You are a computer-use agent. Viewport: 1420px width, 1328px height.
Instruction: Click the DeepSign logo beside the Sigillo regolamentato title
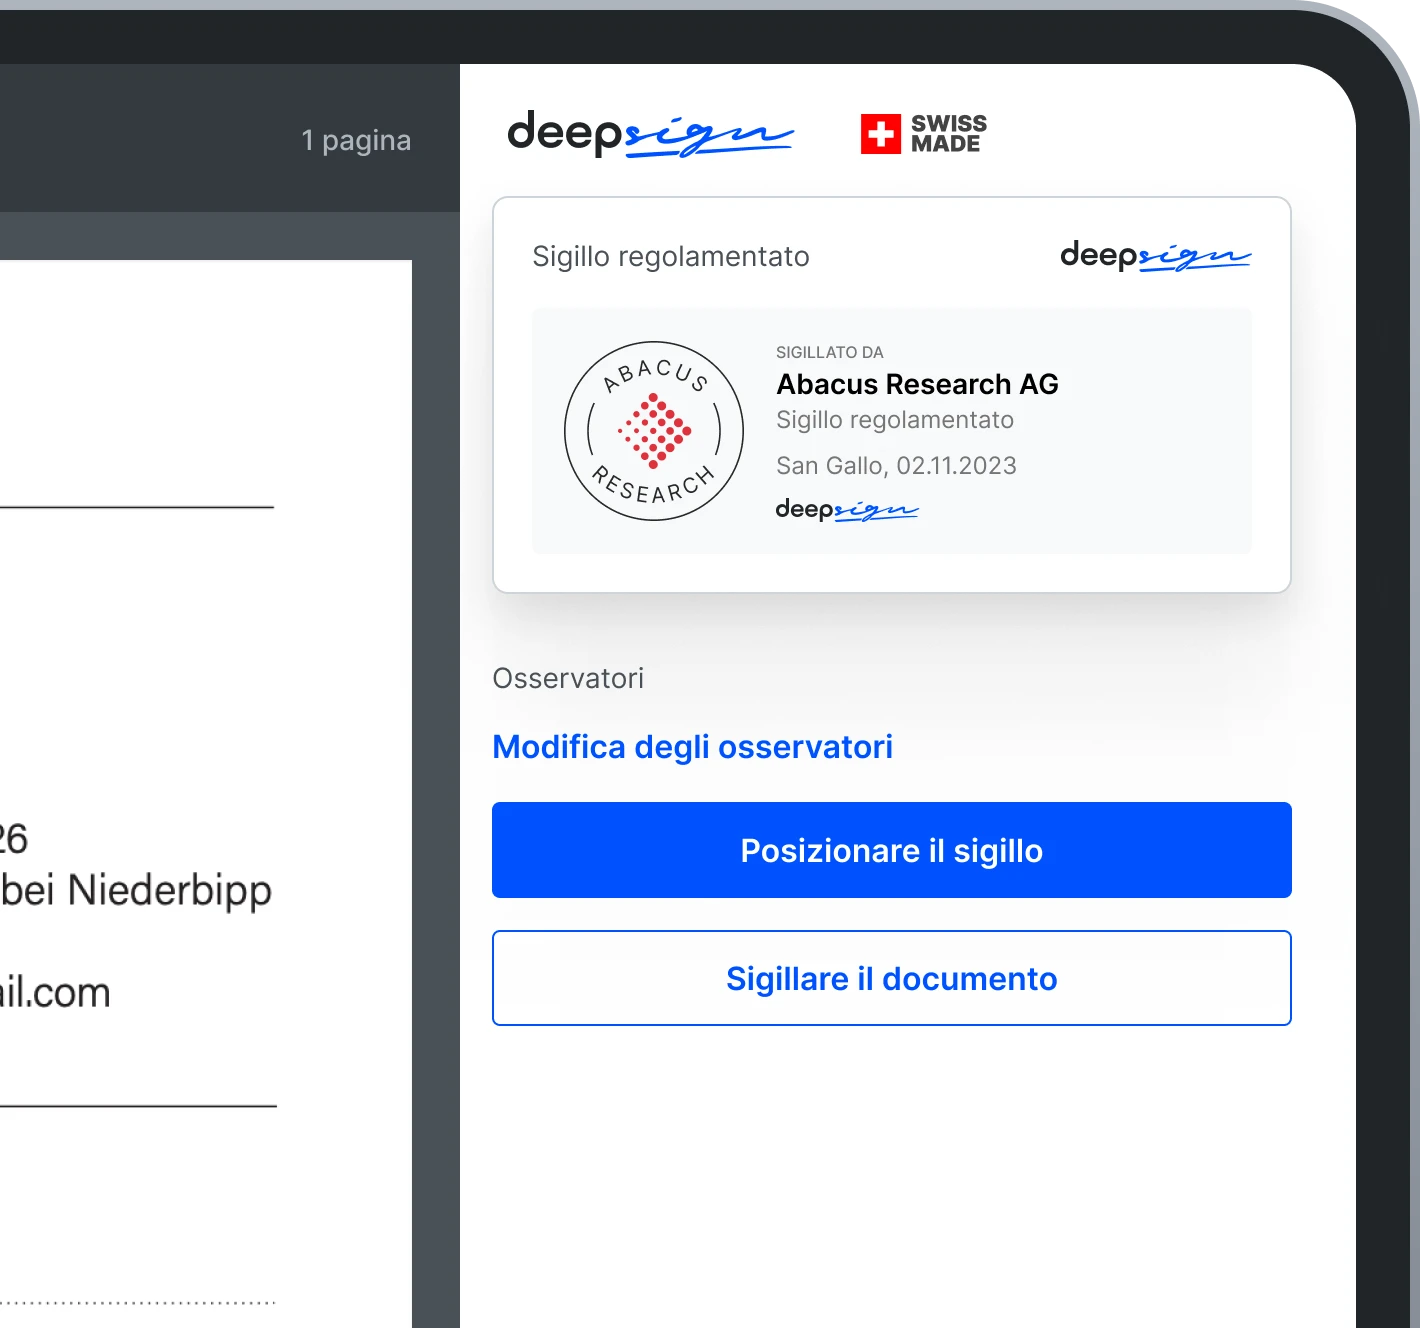[1155, 256]
